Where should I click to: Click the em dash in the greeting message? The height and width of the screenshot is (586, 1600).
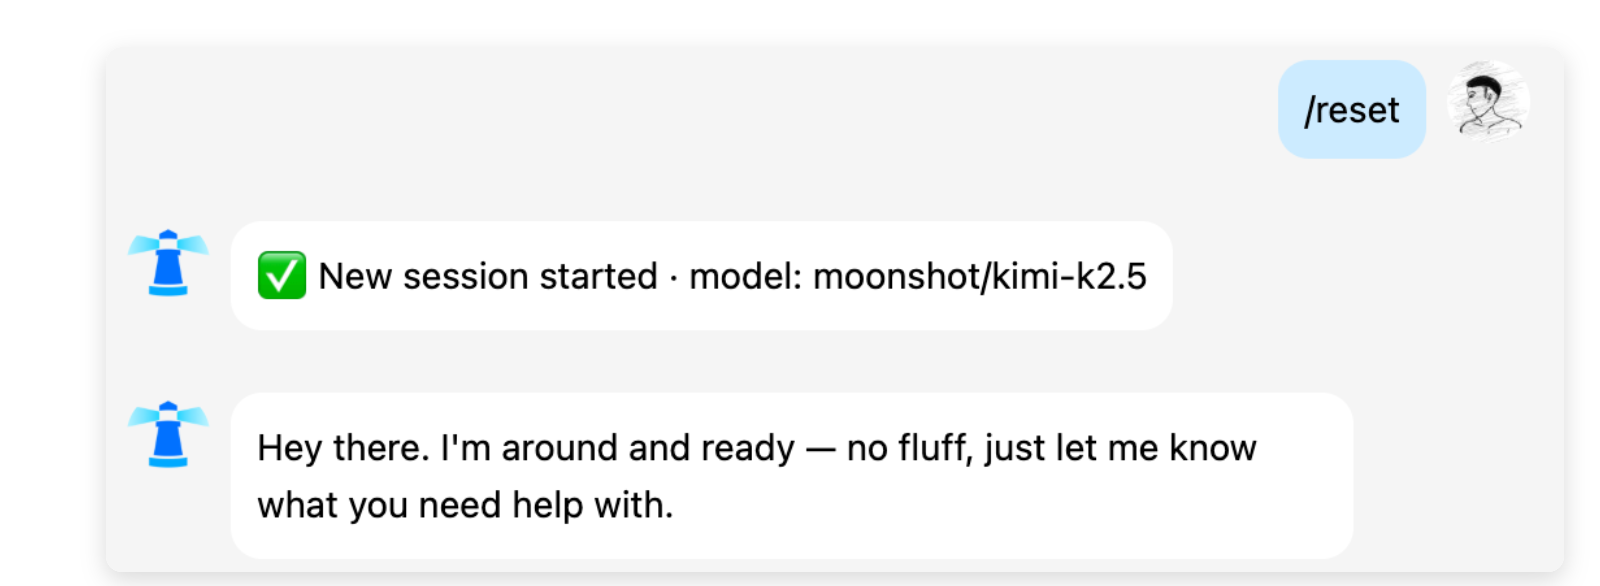click(x=820, y=449)
